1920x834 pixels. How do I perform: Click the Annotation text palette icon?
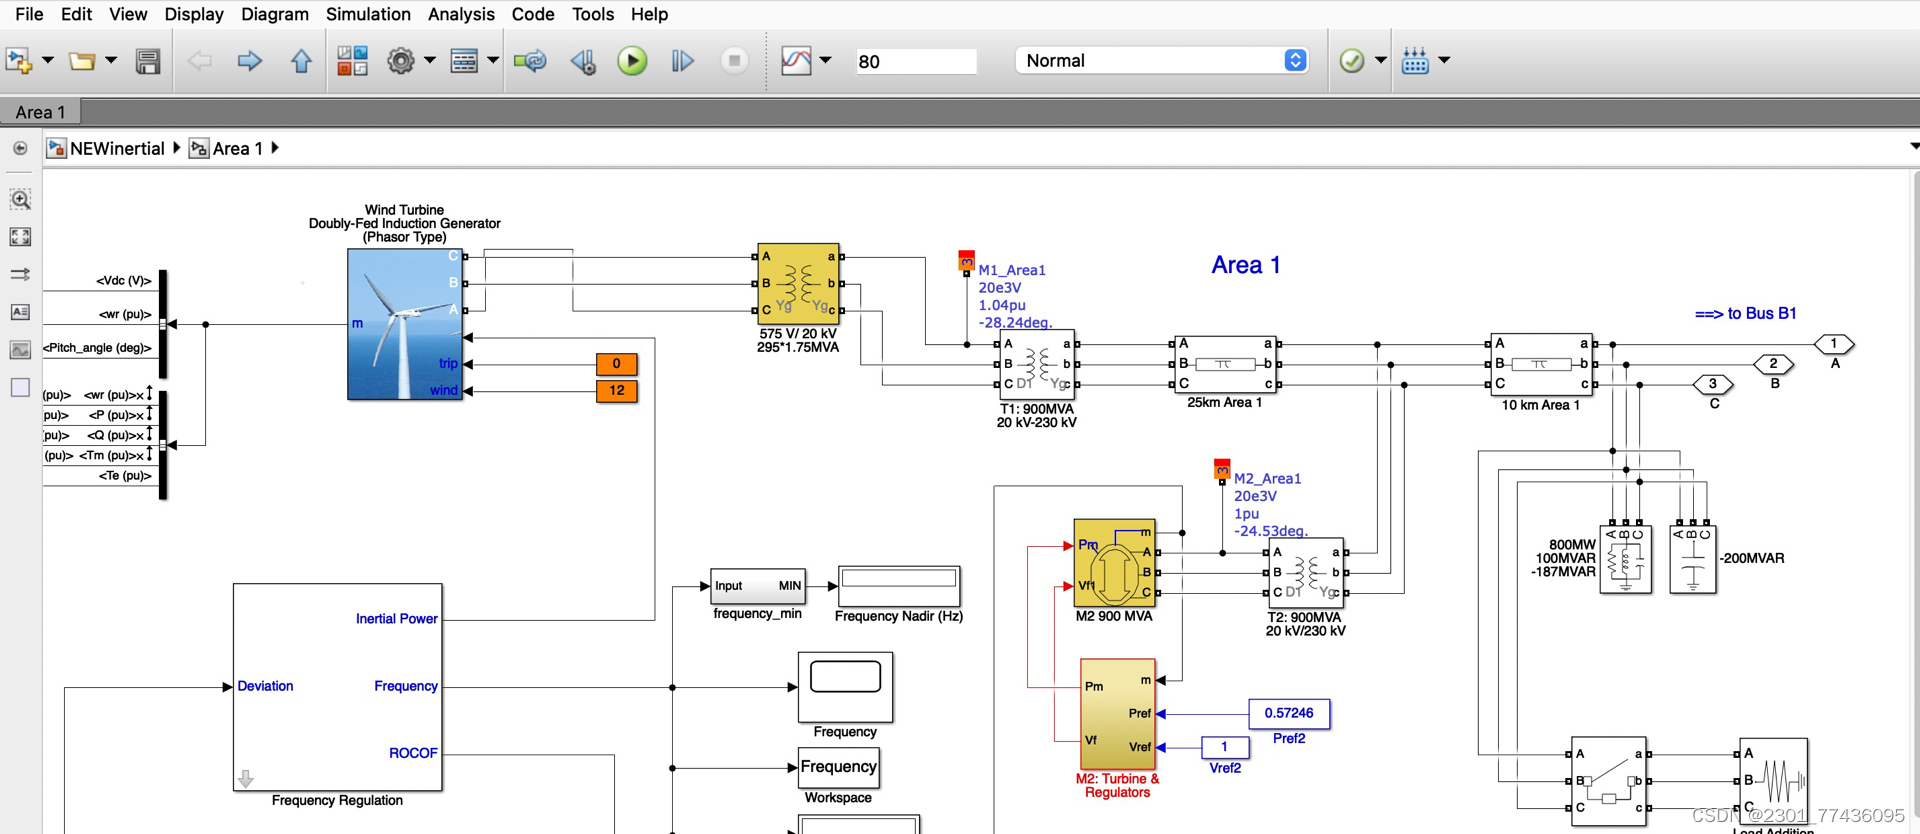[20, 312]
